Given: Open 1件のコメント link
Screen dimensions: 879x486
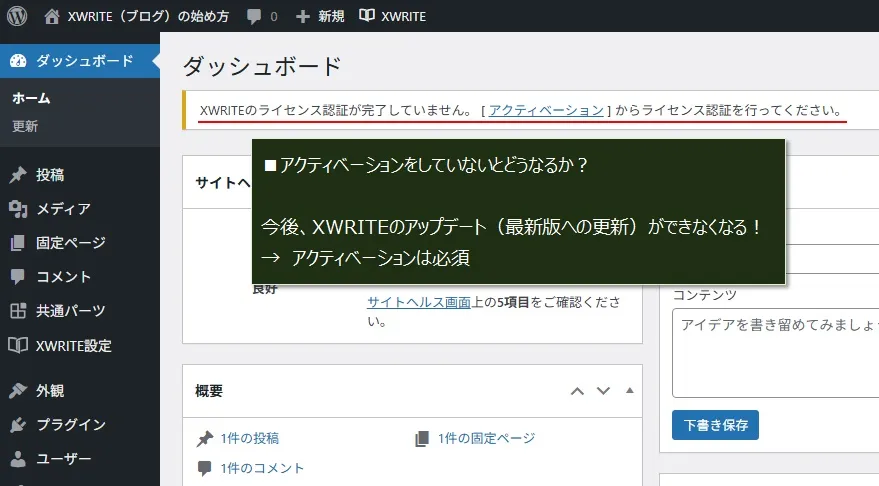Looking at the screenshot, I should [262, 468].
